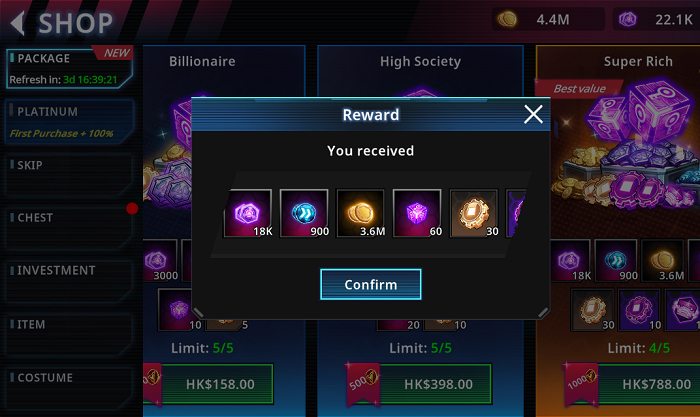700x417 pixels.
Task: Click the gold coins 3.6M reward icon
Action: coord(361,213)
